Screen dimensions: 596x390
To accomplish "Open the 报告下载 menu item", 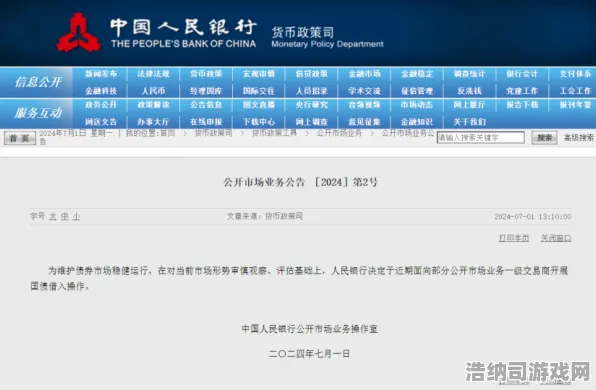I will point(522,105).
